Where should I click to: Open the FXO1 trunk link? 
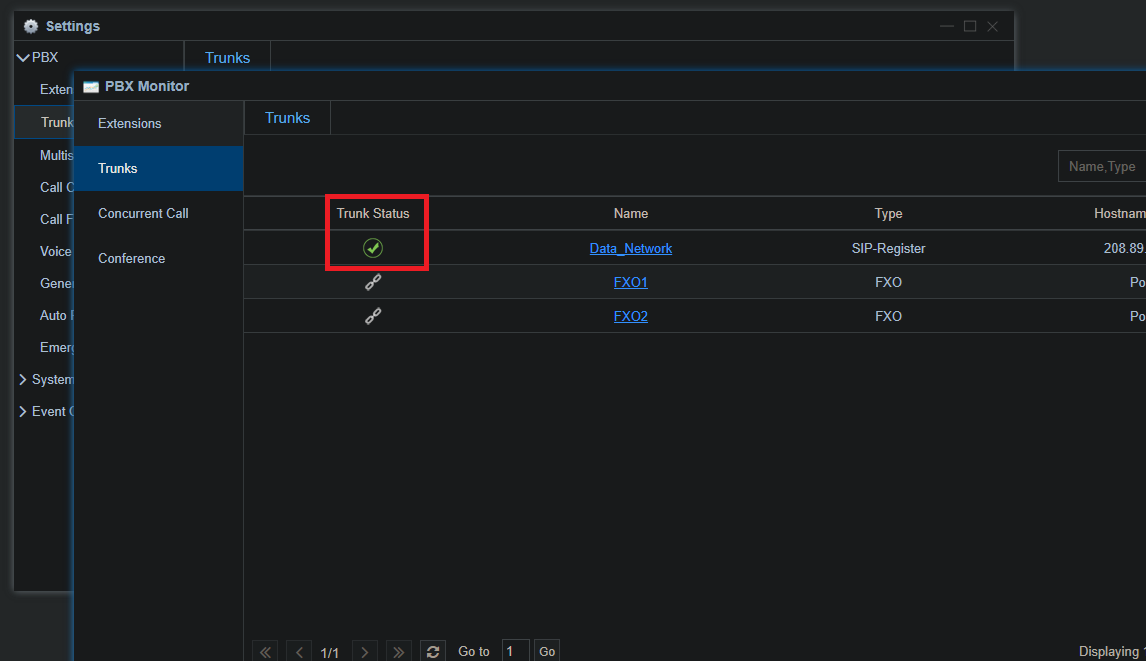pyautogui.click(x=631, y=282)
